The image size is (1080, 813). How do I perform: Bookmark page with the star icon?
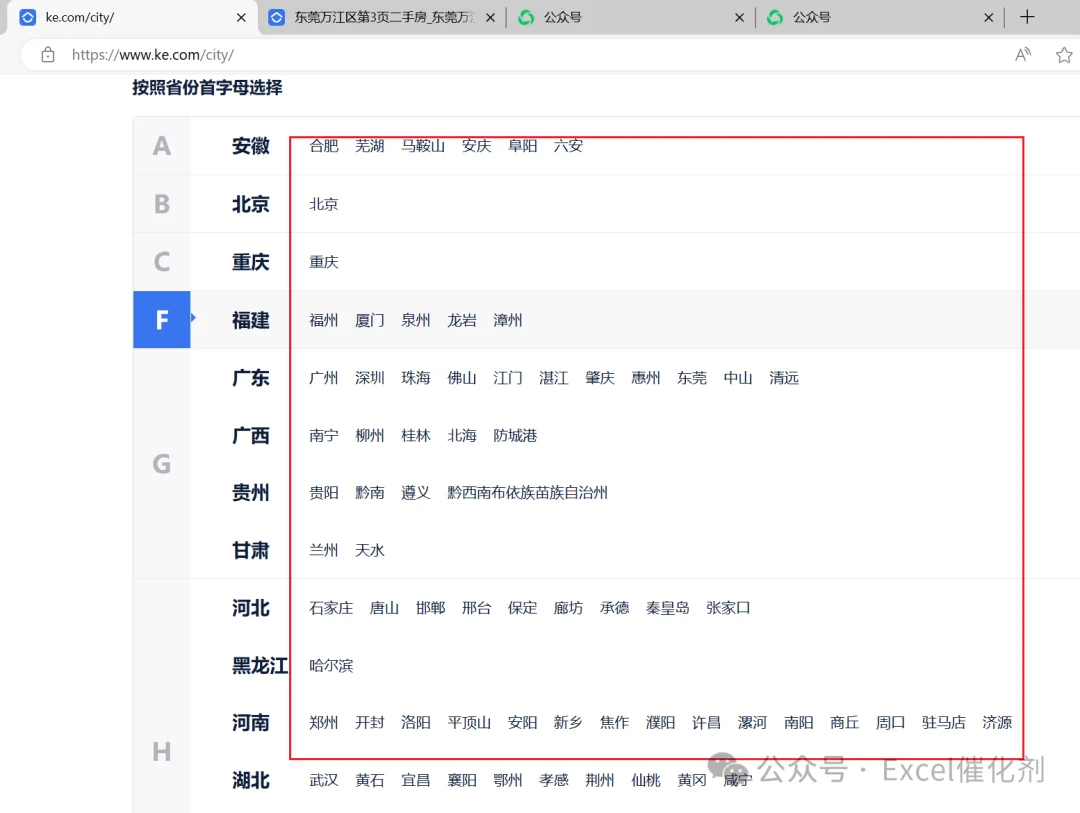[x=1064, y=54]
